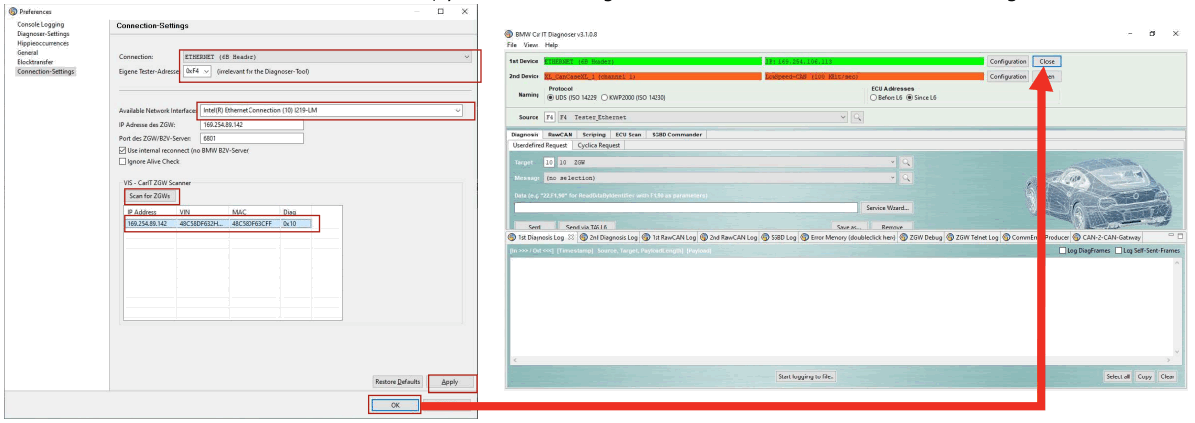Select Hippieoccurrences in the Preferences tree

pyautogui.click(x=43, y=43)
